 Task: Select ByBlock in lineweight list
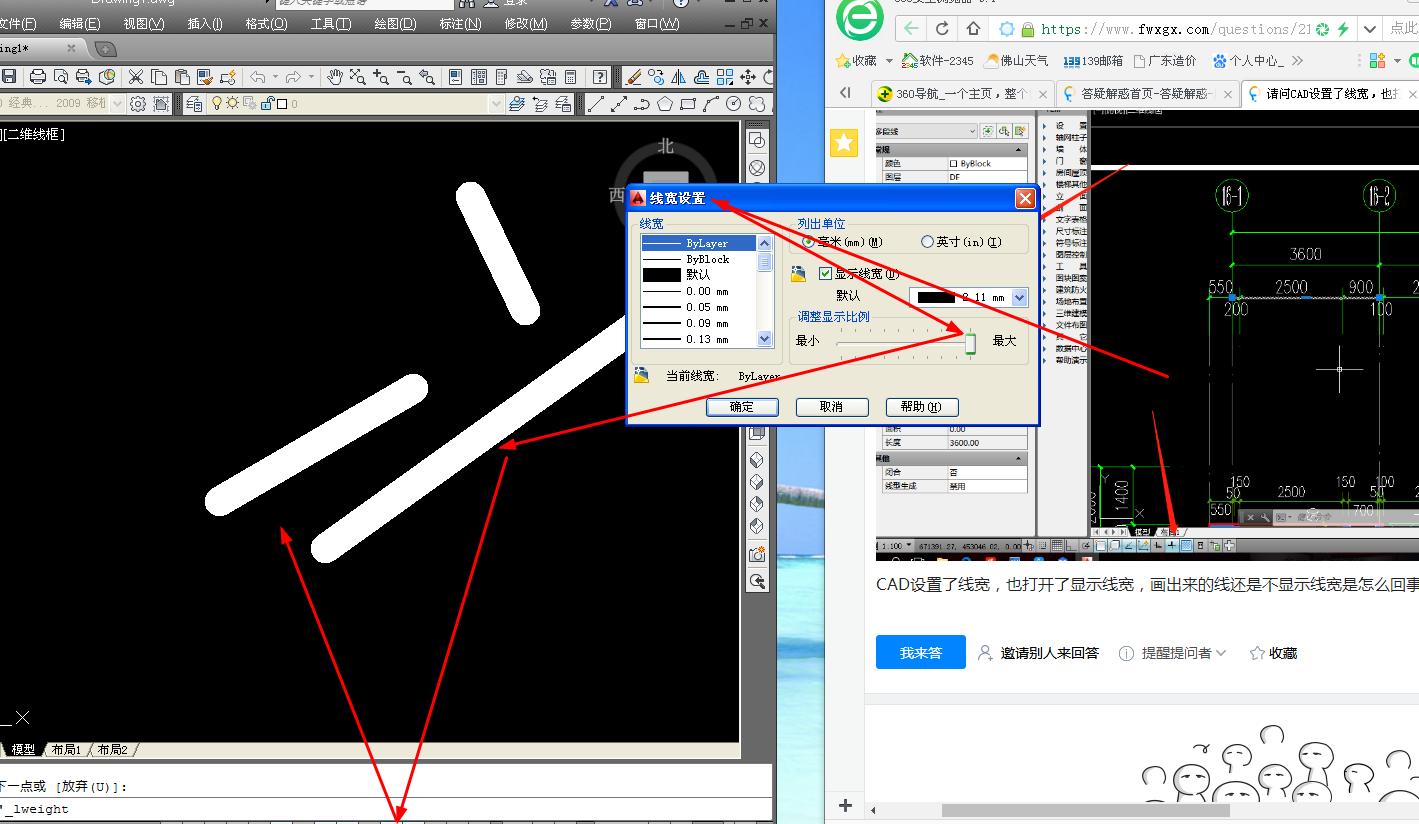point(700,259)
